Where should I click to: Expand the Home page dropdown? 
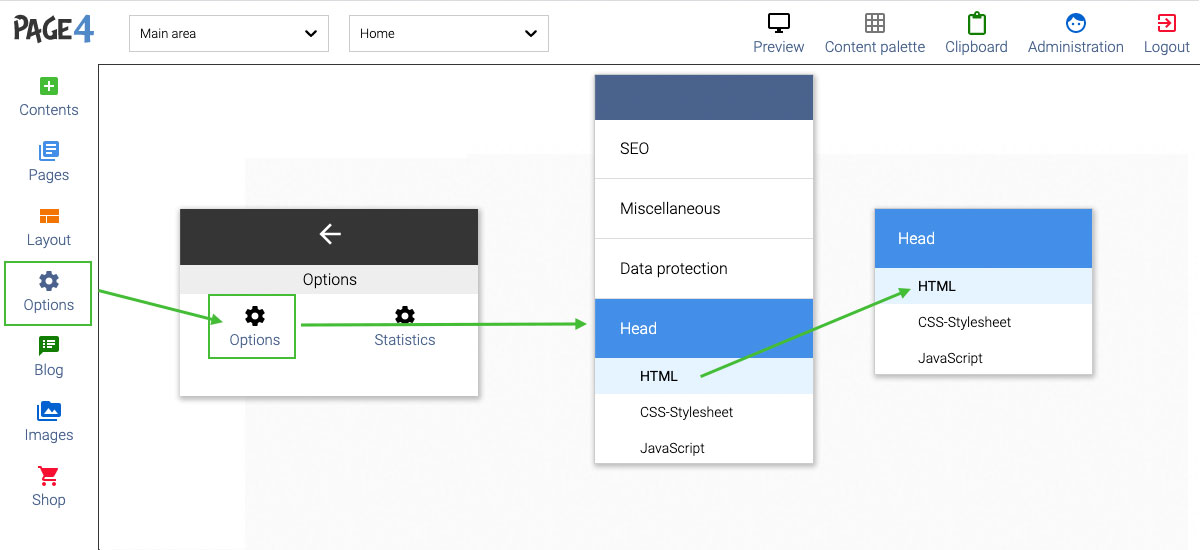pos(449,33)
